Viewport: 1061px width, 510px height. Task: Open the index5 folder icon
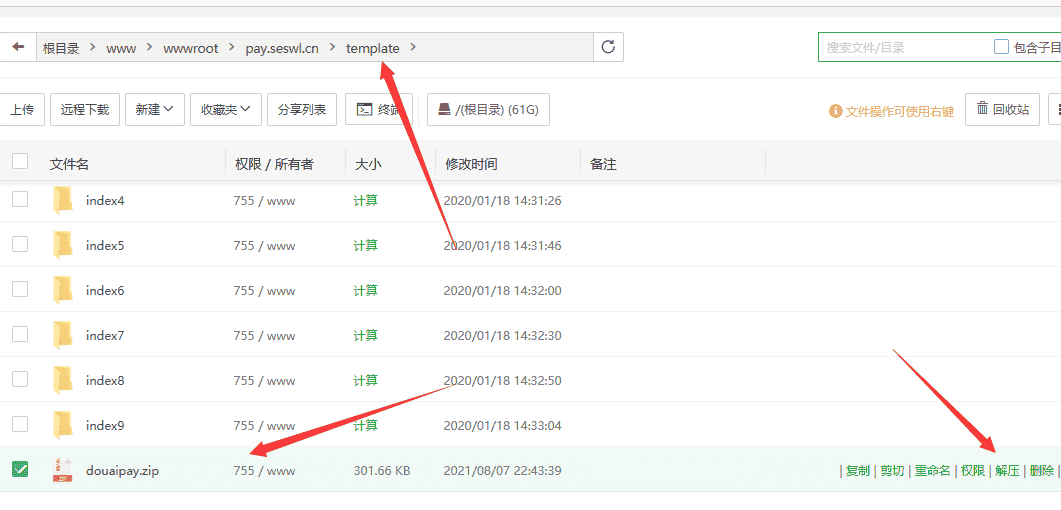tap(63, 245)
